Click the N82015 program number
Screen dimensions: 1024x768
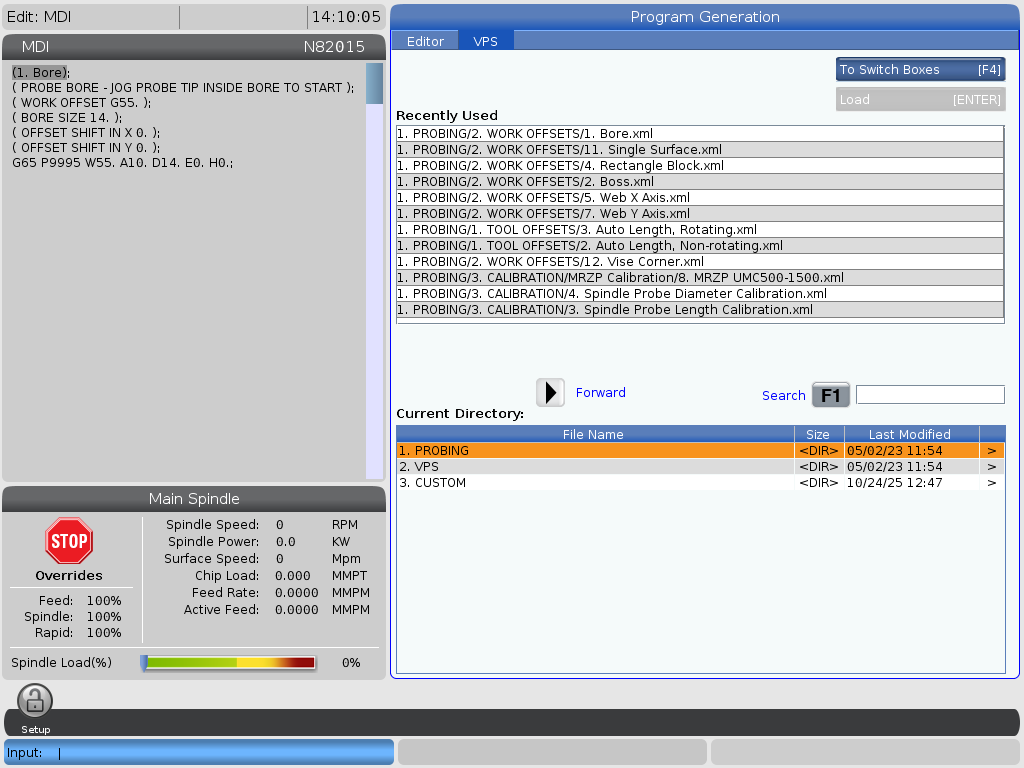tap(334, 47)
